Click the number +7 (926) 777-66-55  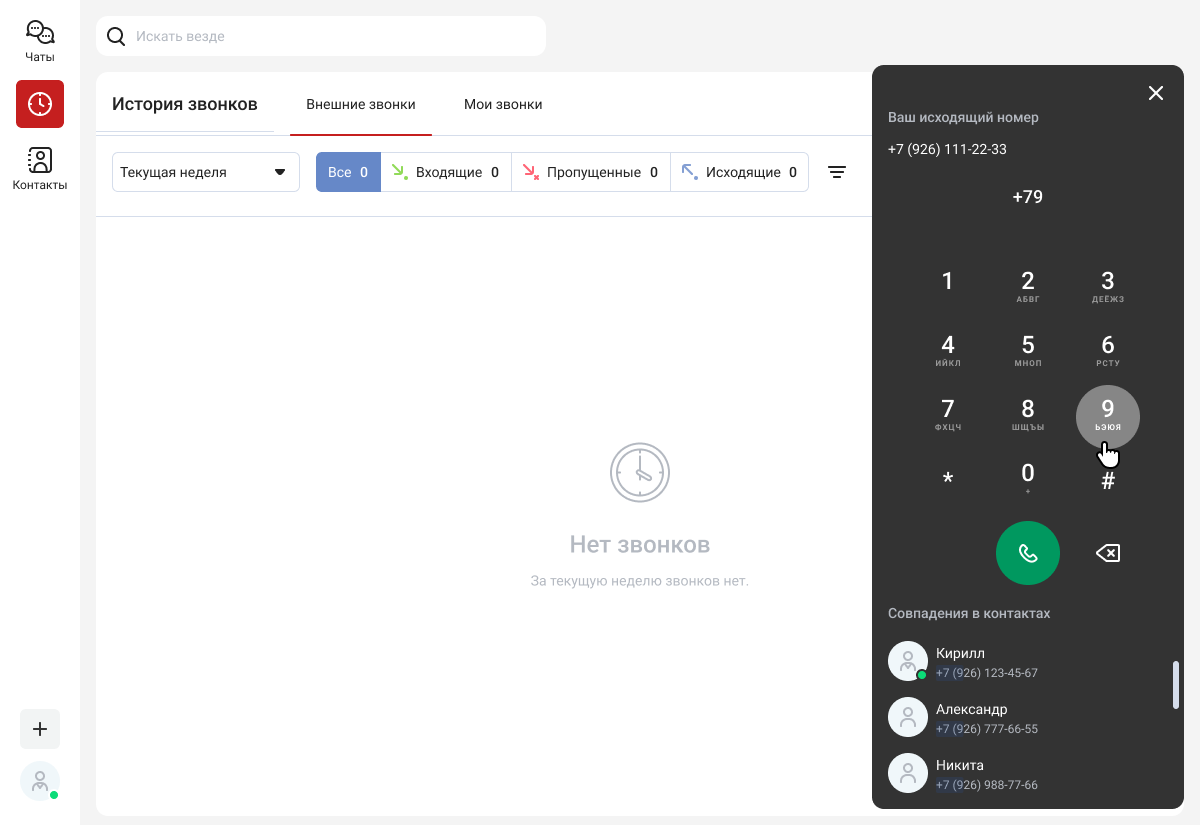click(x=987, y=729)
